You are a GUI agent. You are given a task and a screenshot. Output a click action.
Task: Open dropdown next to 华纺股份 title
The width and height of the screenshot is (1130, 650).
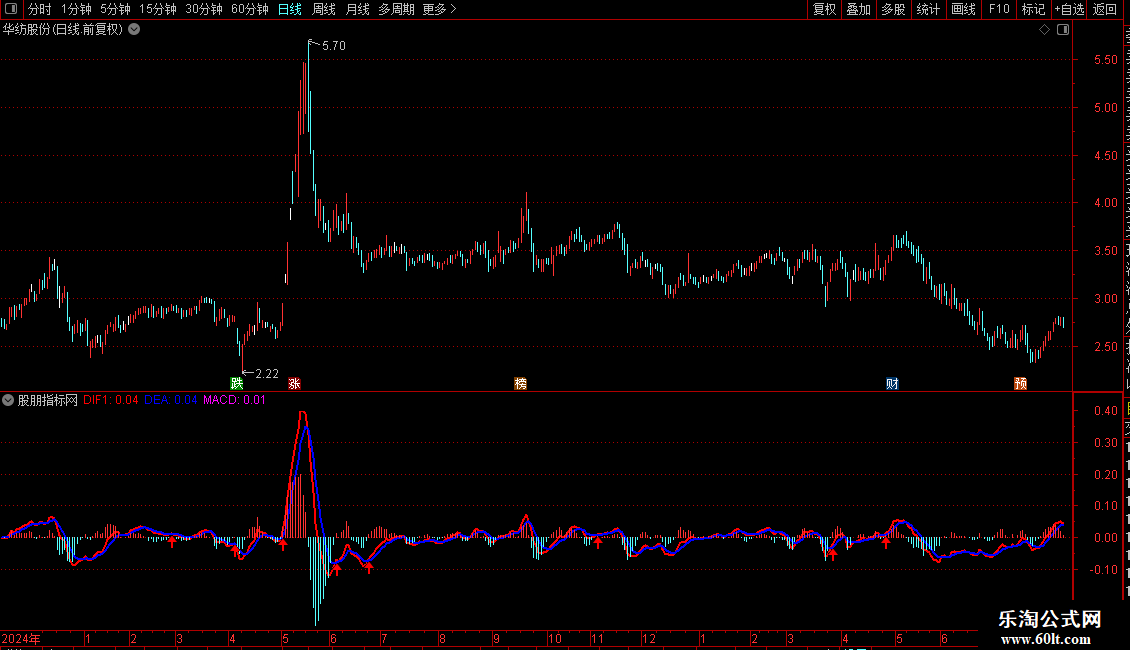tap(134, 30)
